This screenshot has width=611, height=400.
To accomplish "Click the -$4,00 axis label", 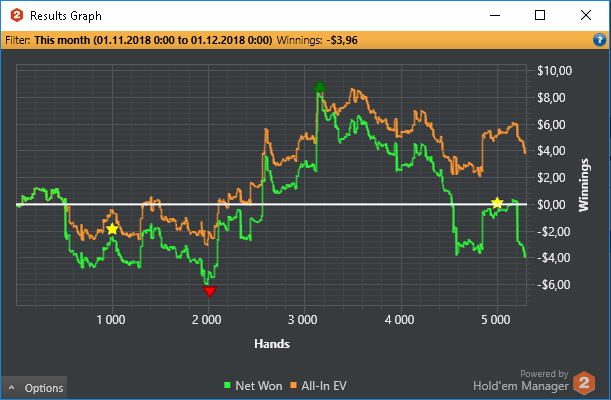I will tap(553, 257).
